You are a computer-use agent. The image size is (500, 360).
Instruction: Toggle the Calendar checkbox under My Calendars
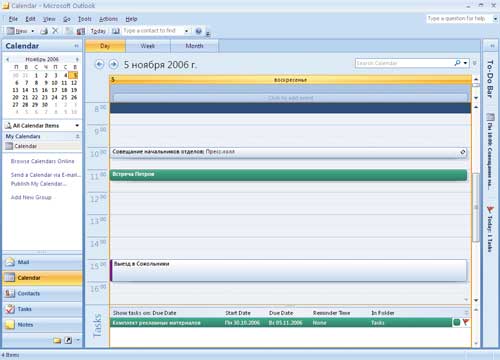(x=9, y=146)
